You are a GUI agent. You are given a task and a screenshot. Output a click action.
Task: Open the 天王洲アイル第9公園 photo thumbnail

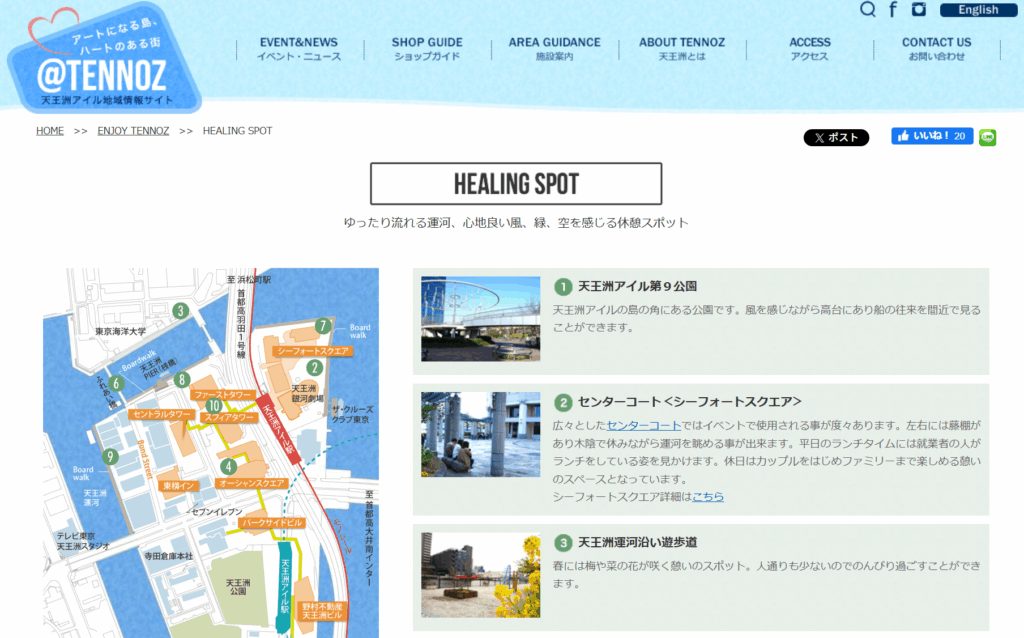pos(481,318)
